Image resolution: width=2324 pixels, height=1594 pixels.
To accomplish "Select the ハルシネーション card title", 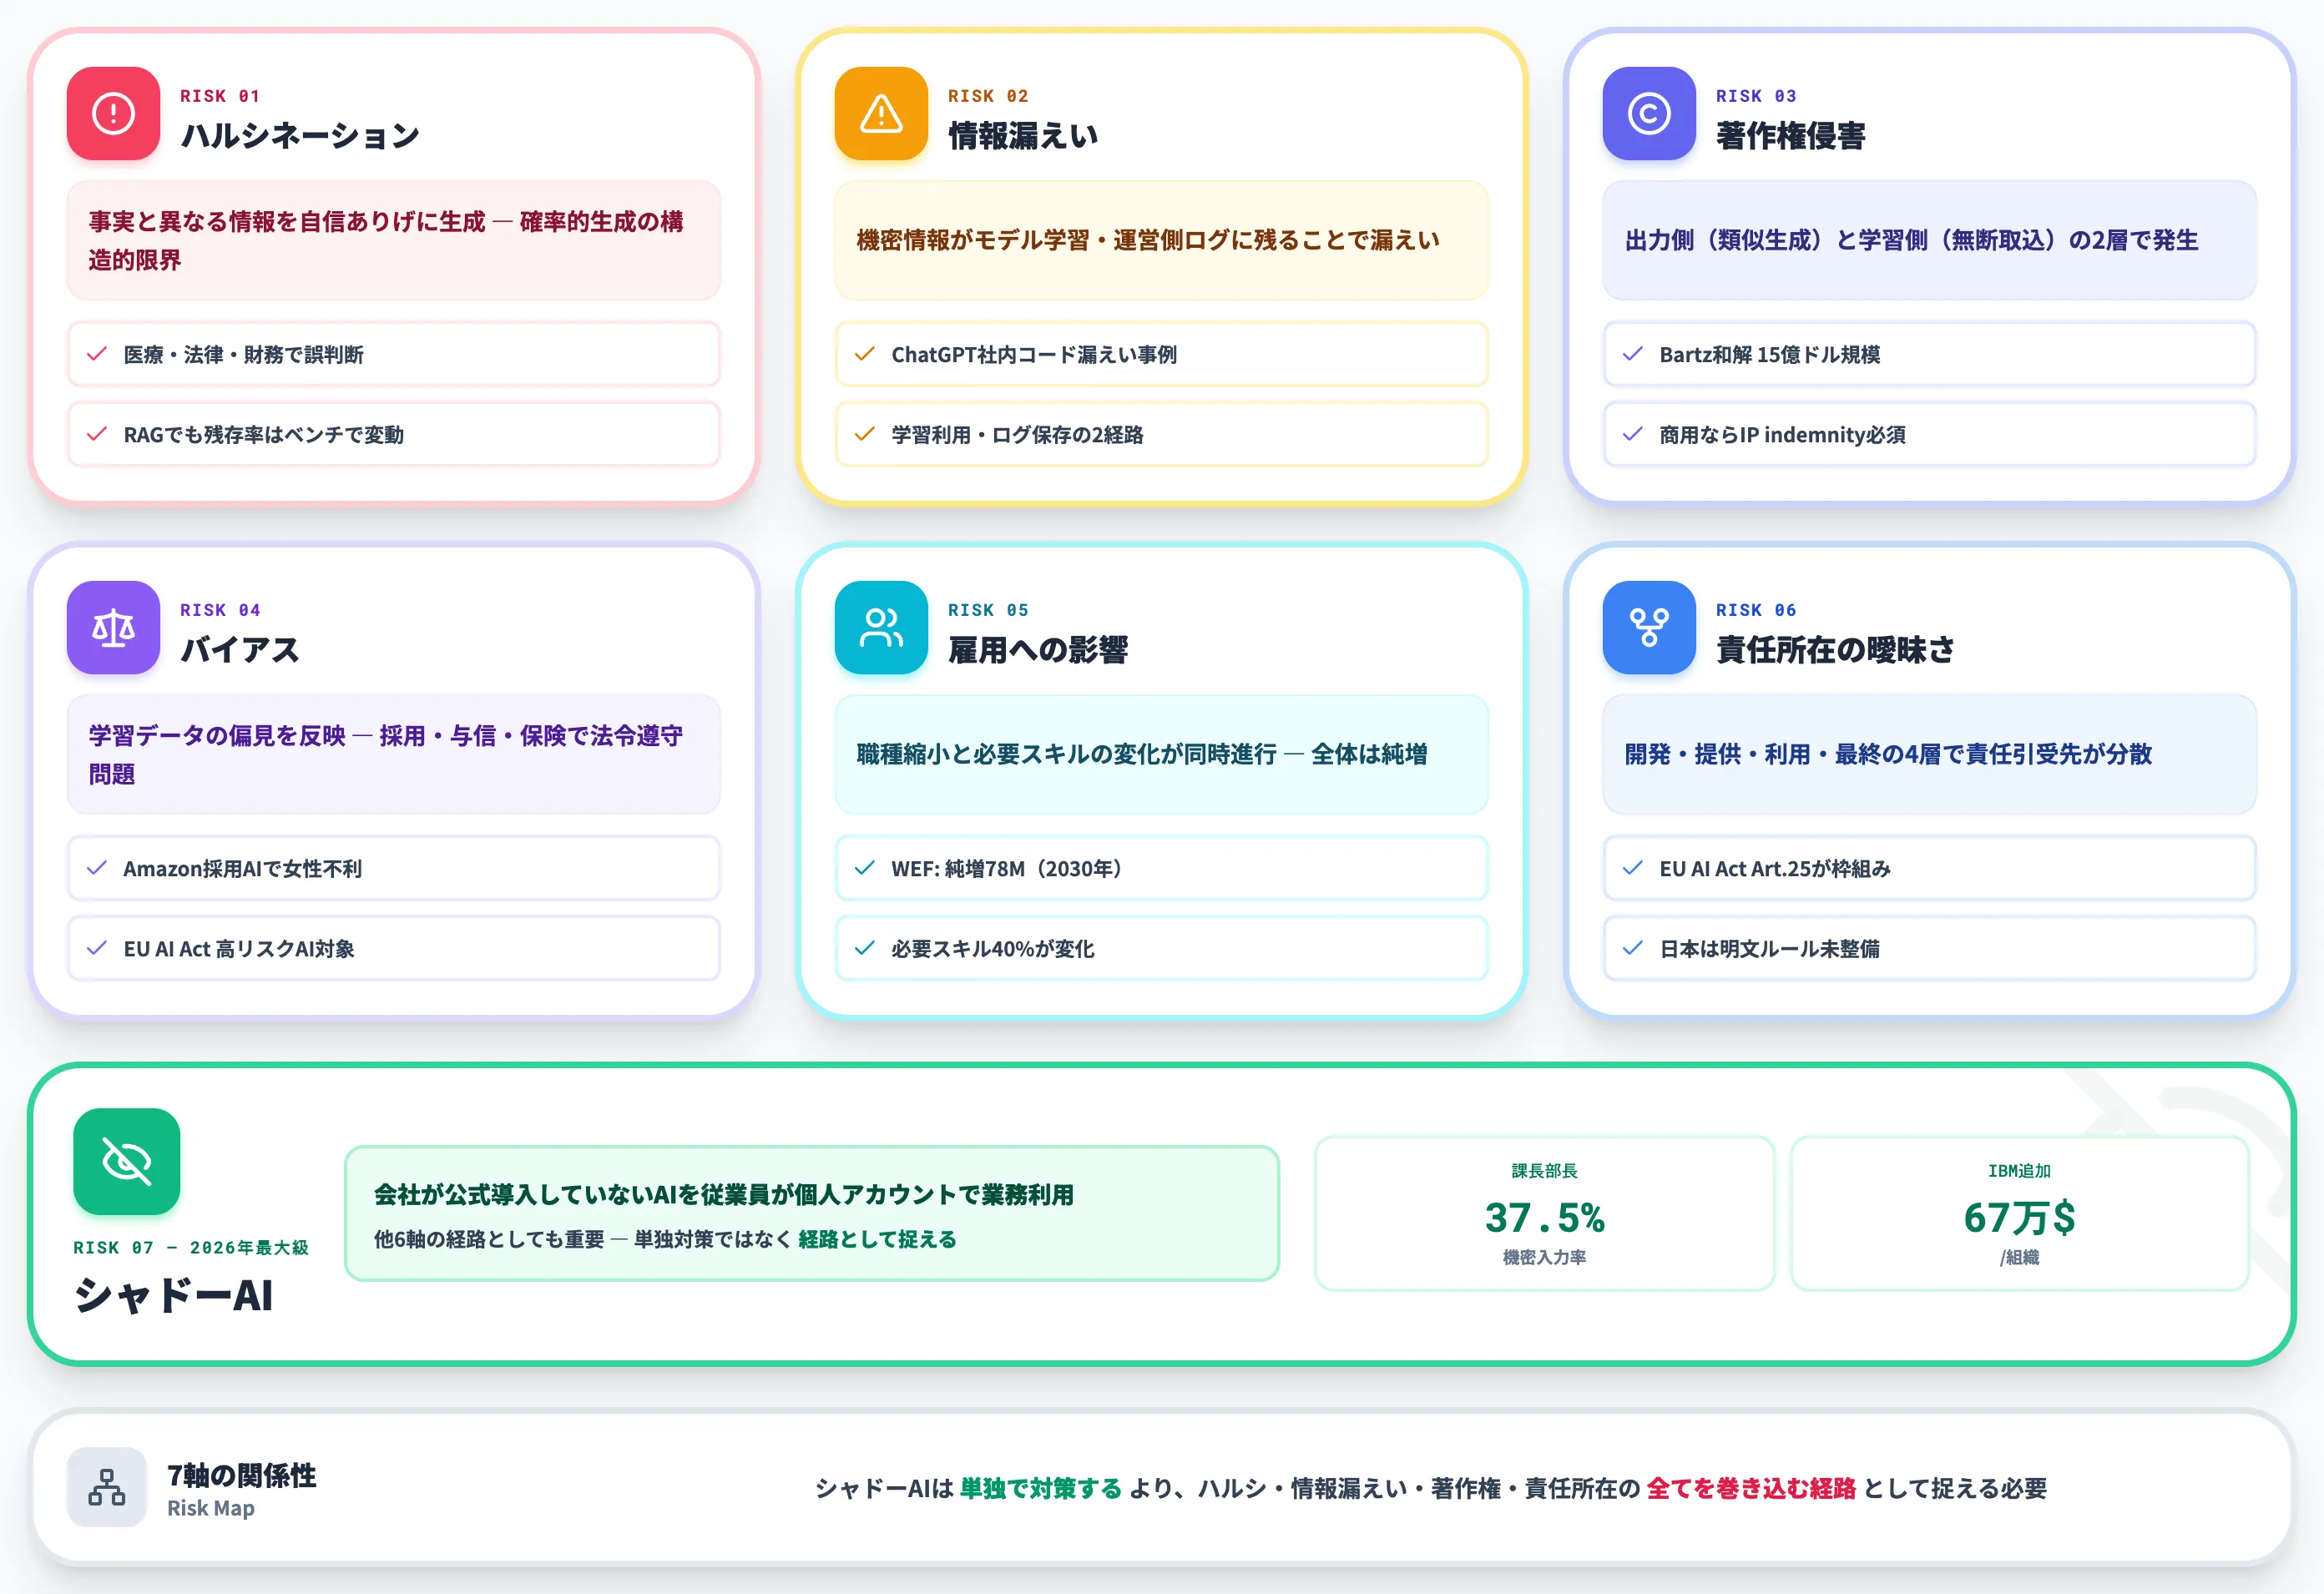I will point(300,135).
